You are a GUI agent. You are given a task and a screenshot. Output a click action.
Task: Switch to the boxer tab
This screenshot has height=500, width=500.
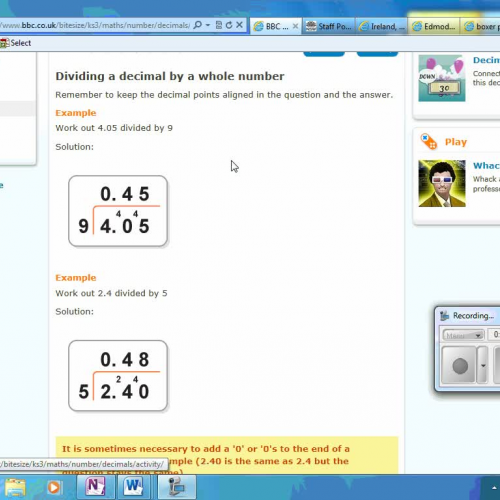[x=480, y=26]
